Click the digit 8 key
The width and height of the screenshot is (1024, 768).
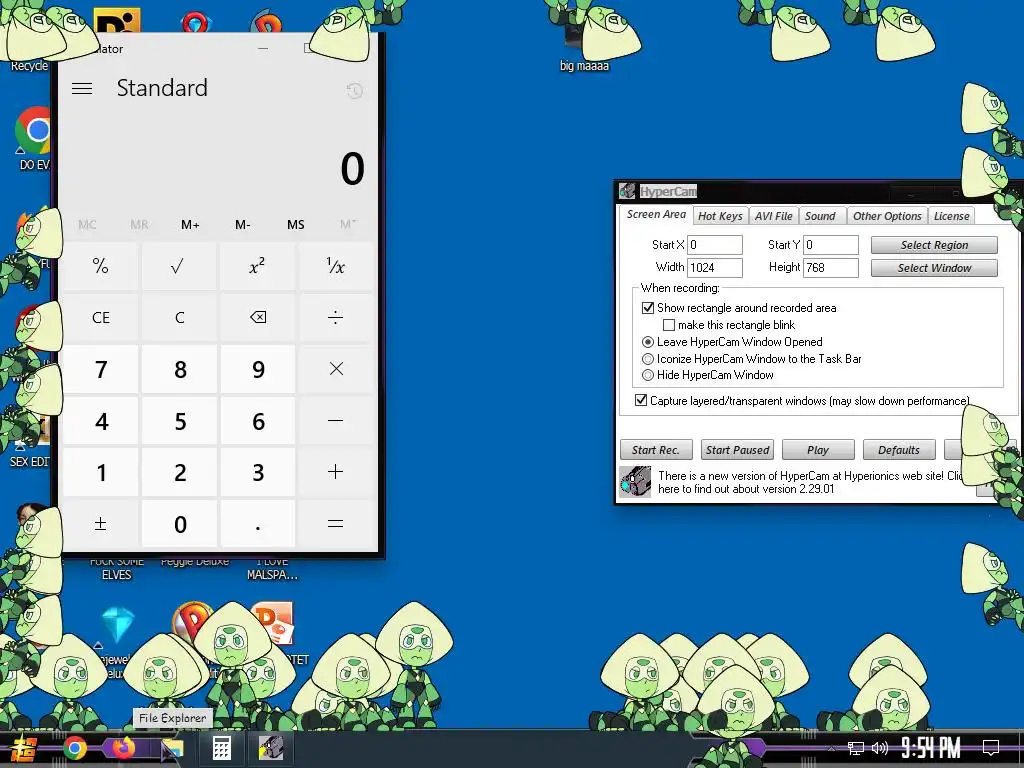tap(179, 369)
